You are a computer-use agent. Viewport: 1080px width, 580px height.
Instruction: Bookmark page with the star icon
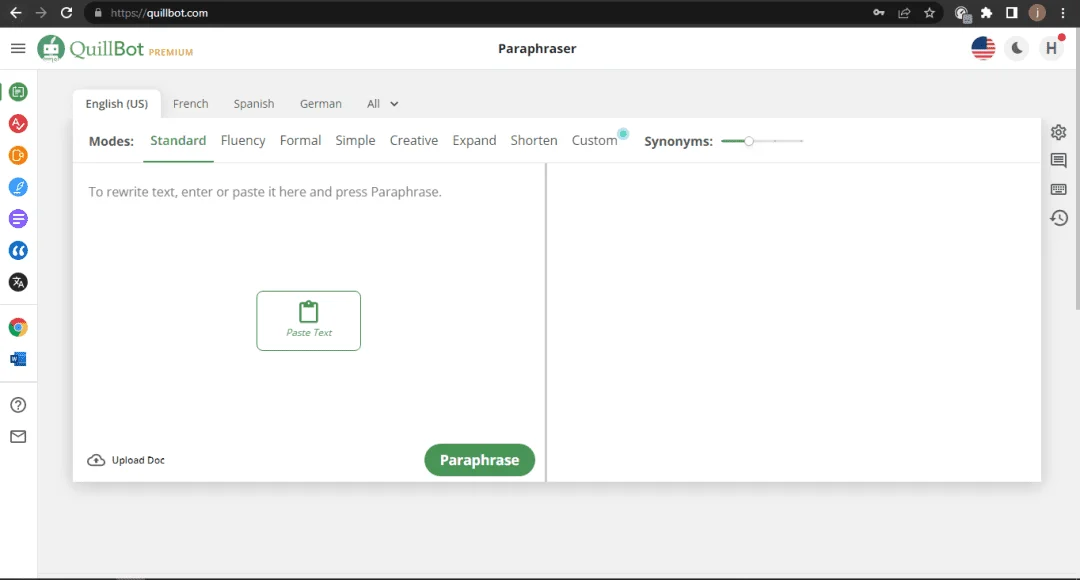[929, 12]
